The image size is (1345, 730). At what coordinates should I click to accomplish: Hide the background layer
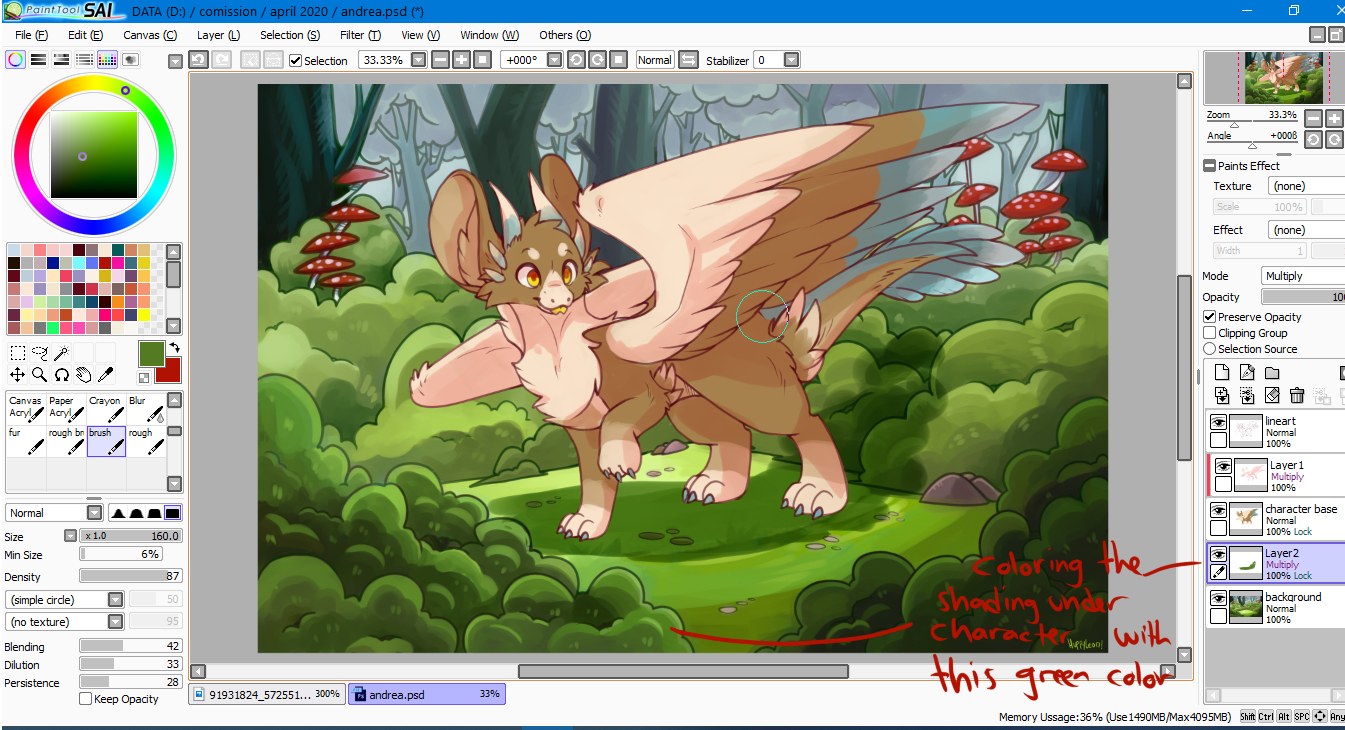1218,599
